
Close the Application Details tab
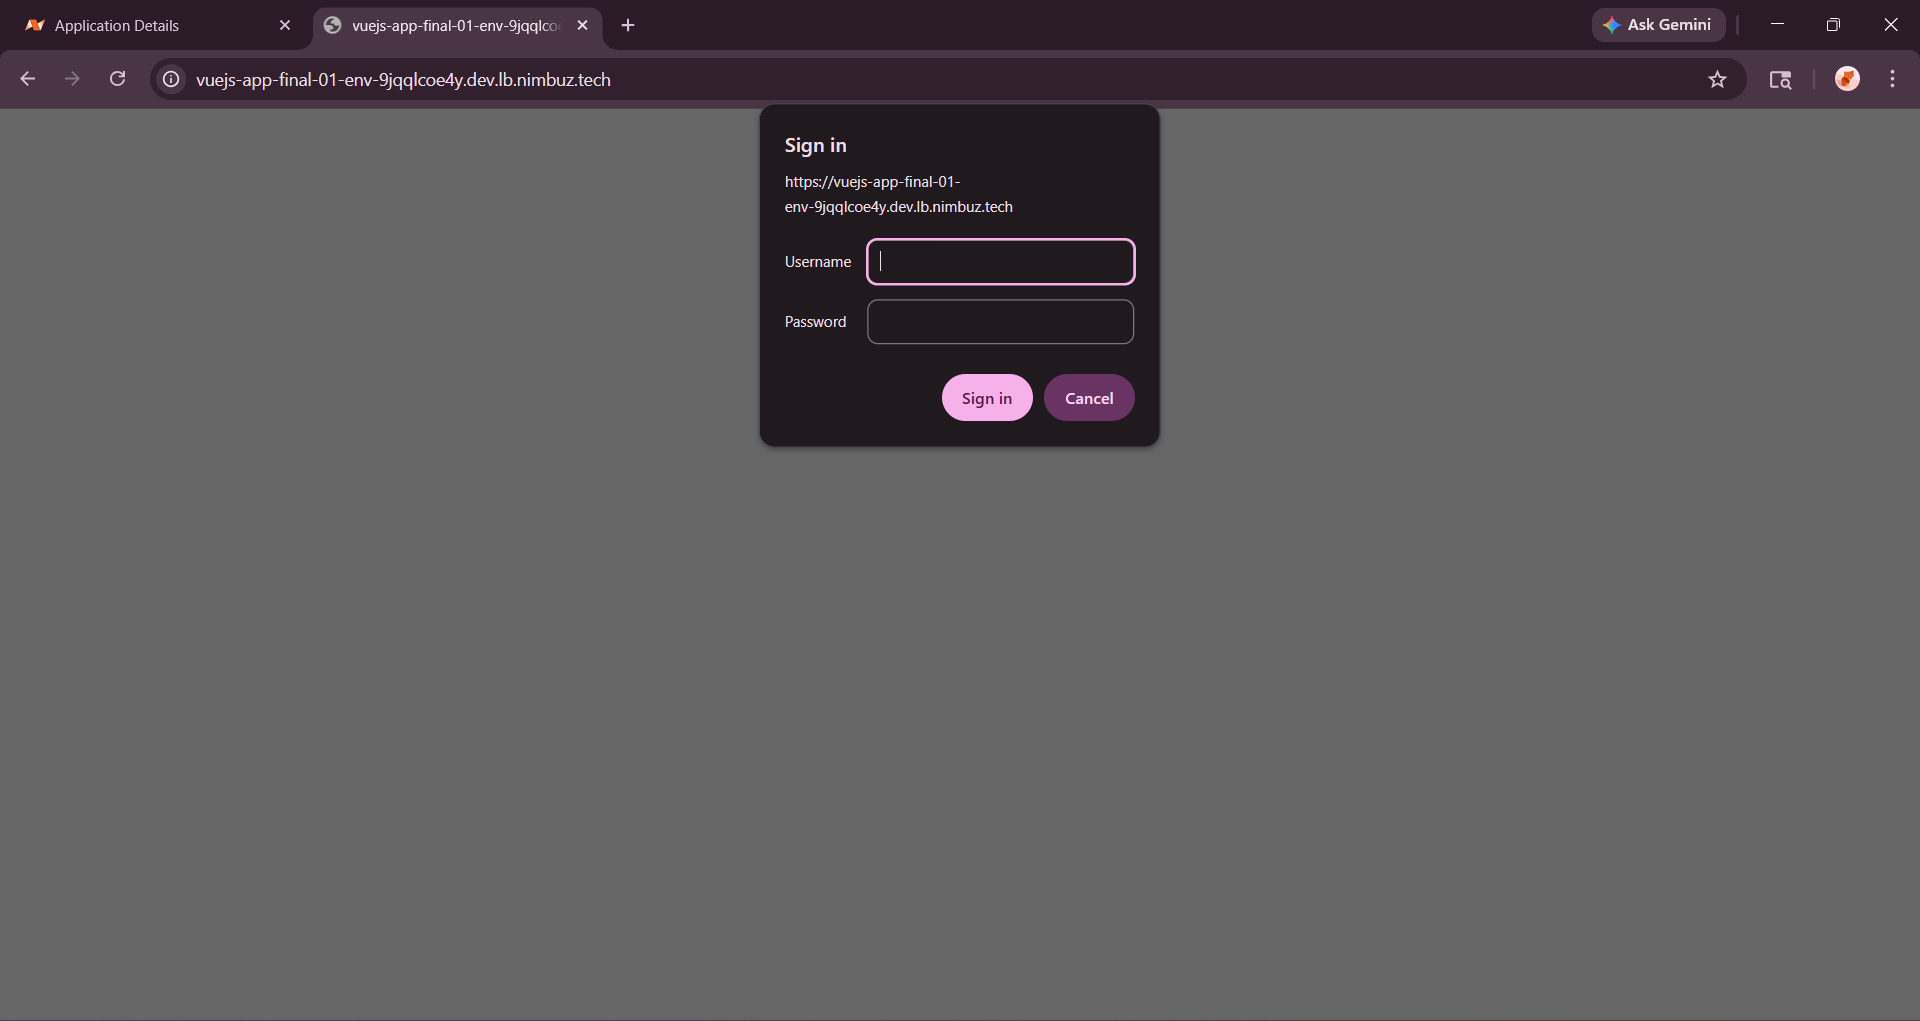click(285, 25)
